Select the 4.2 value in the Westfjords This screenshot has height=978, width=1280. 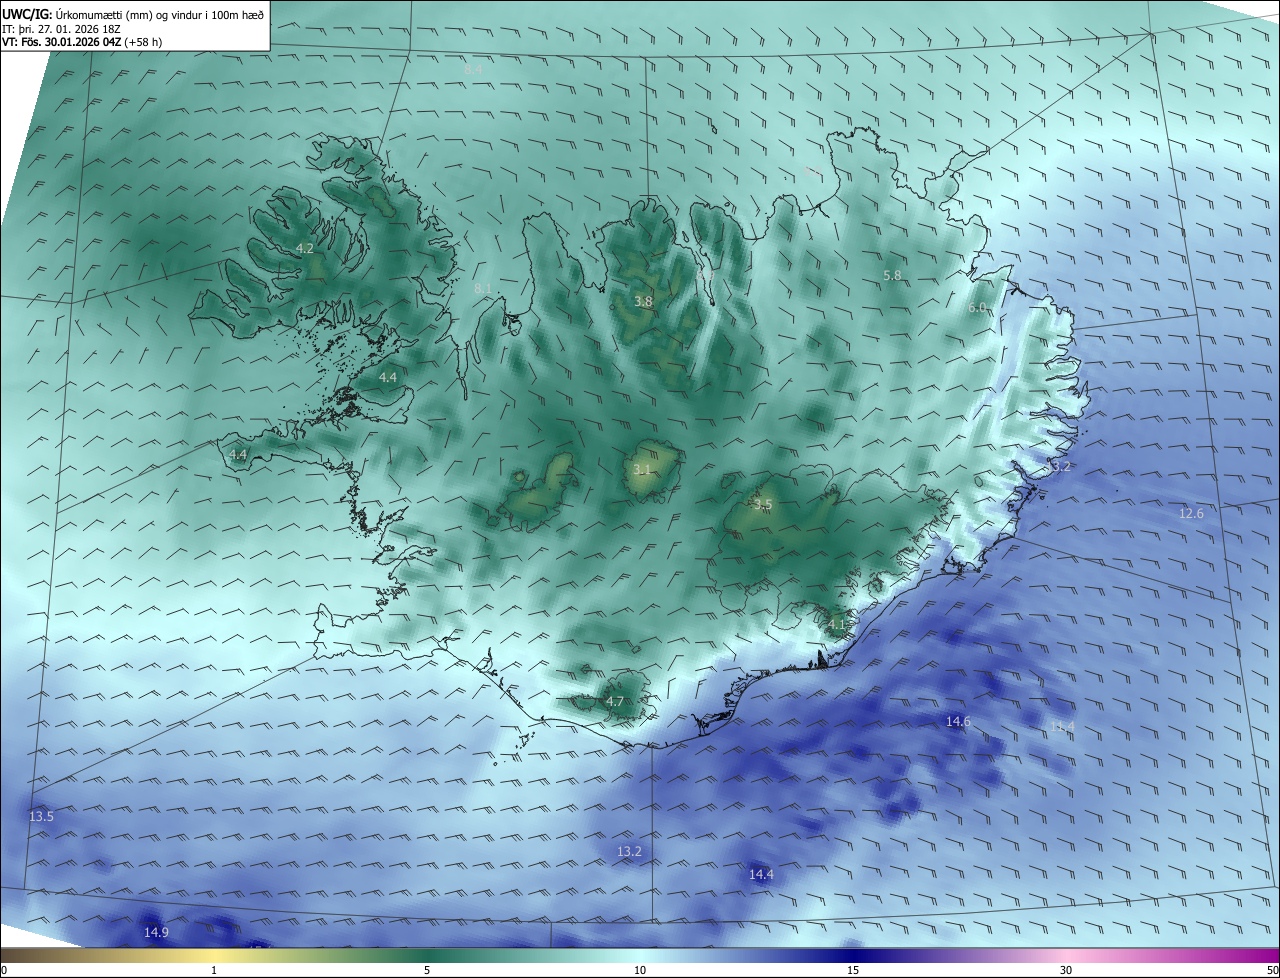pyautogui.click(x=305, y=248)
